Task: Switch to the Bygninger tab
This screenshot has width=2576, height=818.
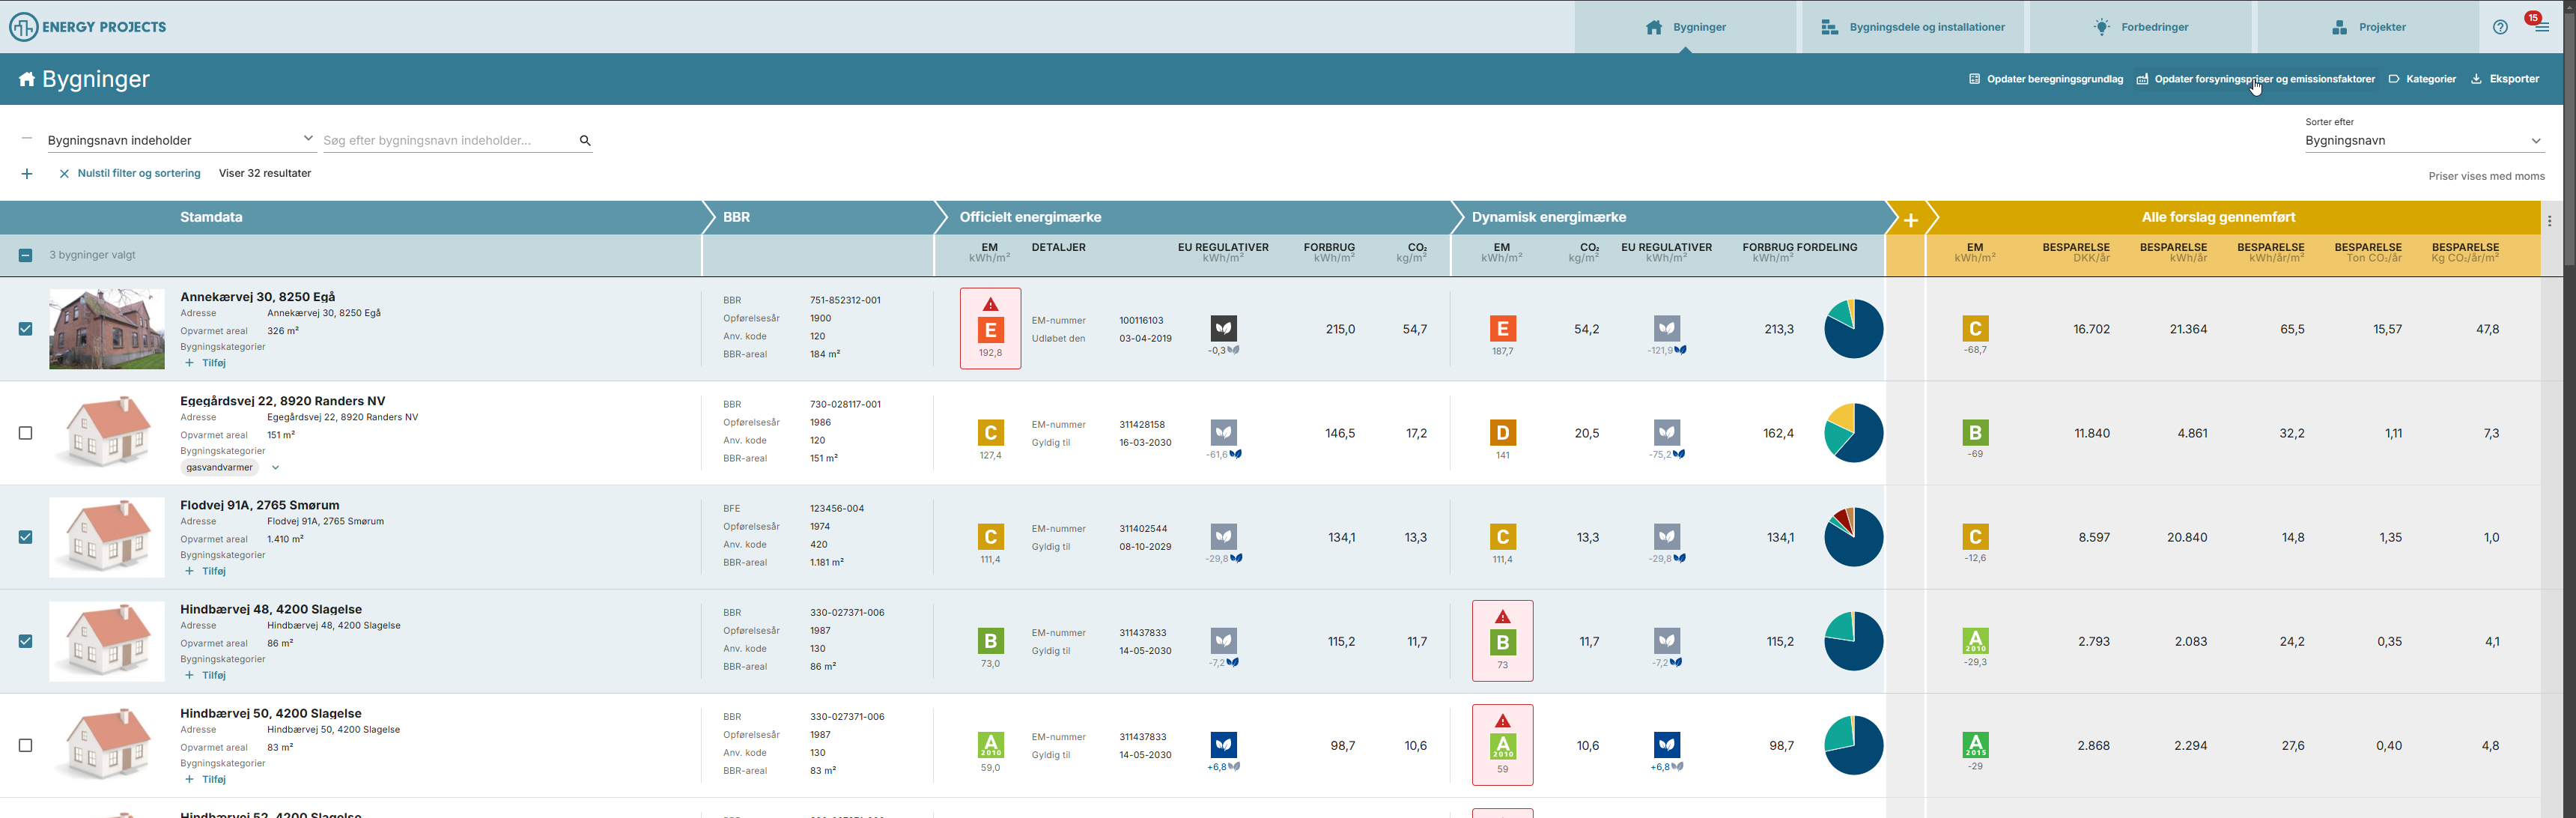Action: pos(1686,27)
